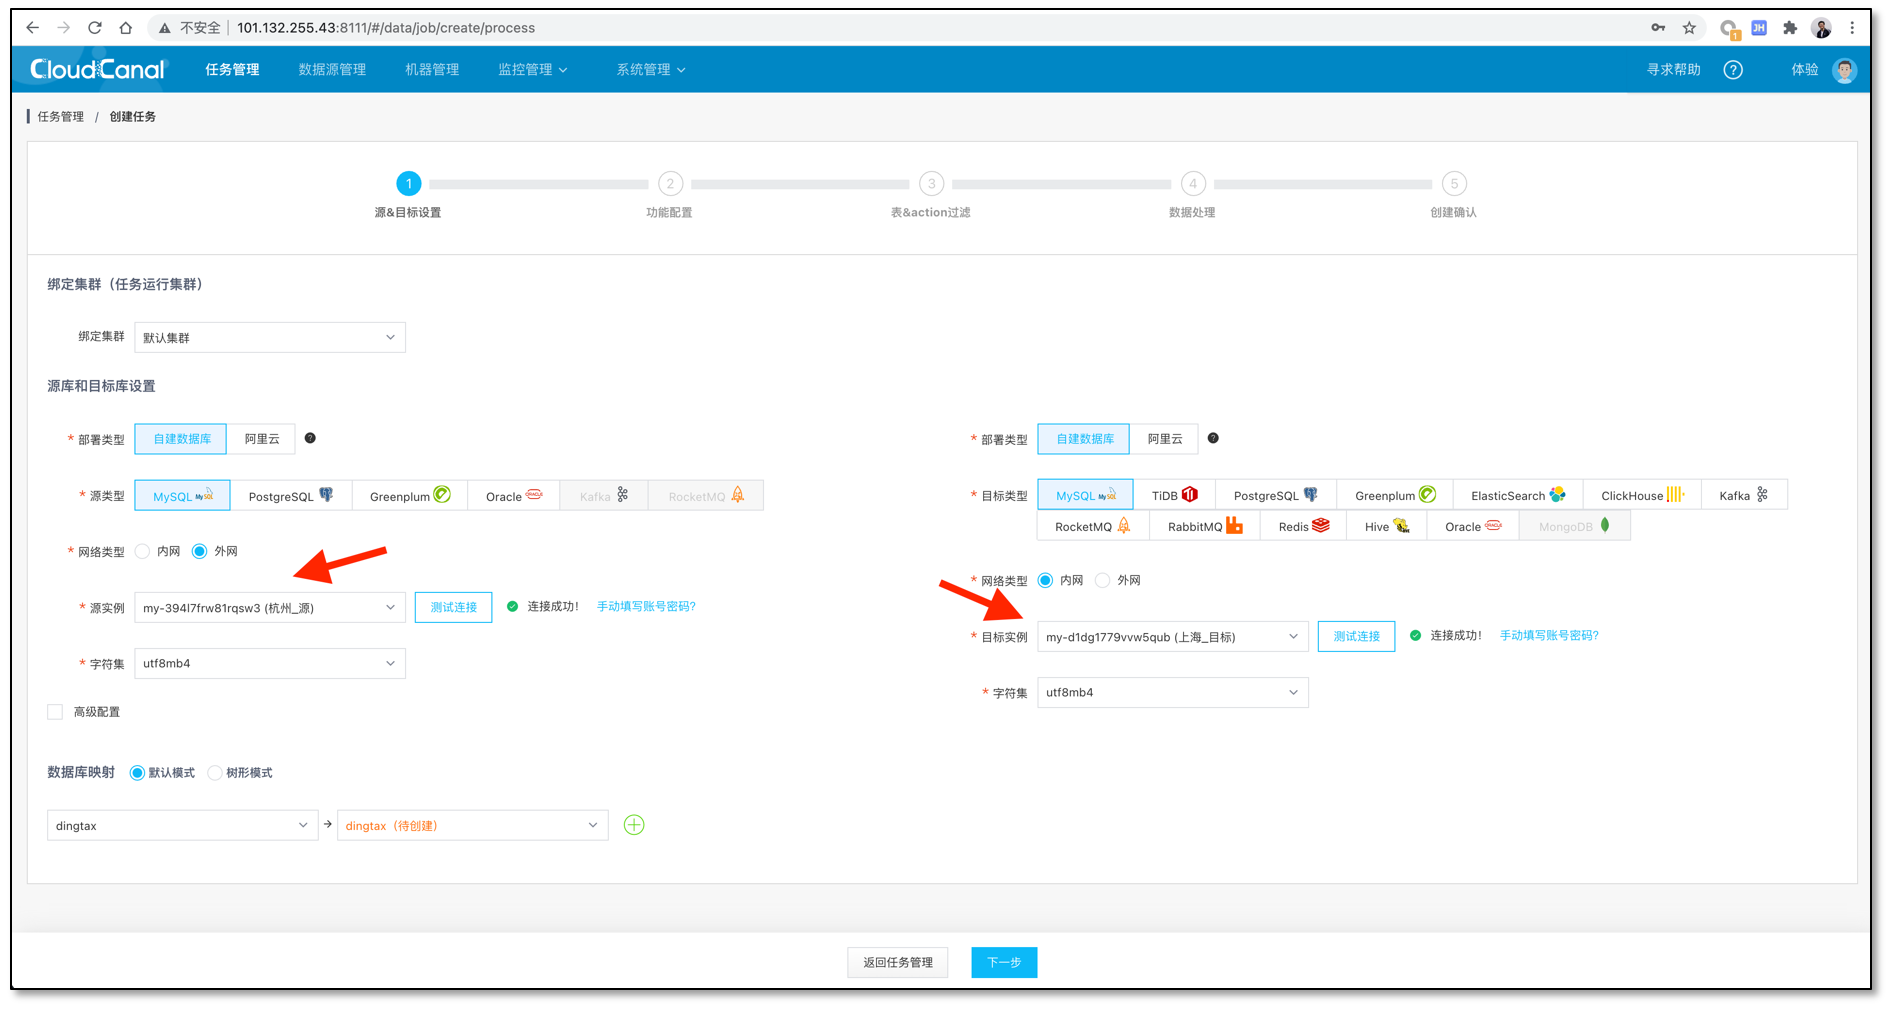
Task: Select ElasticSearch target type
Action: 1516,494
